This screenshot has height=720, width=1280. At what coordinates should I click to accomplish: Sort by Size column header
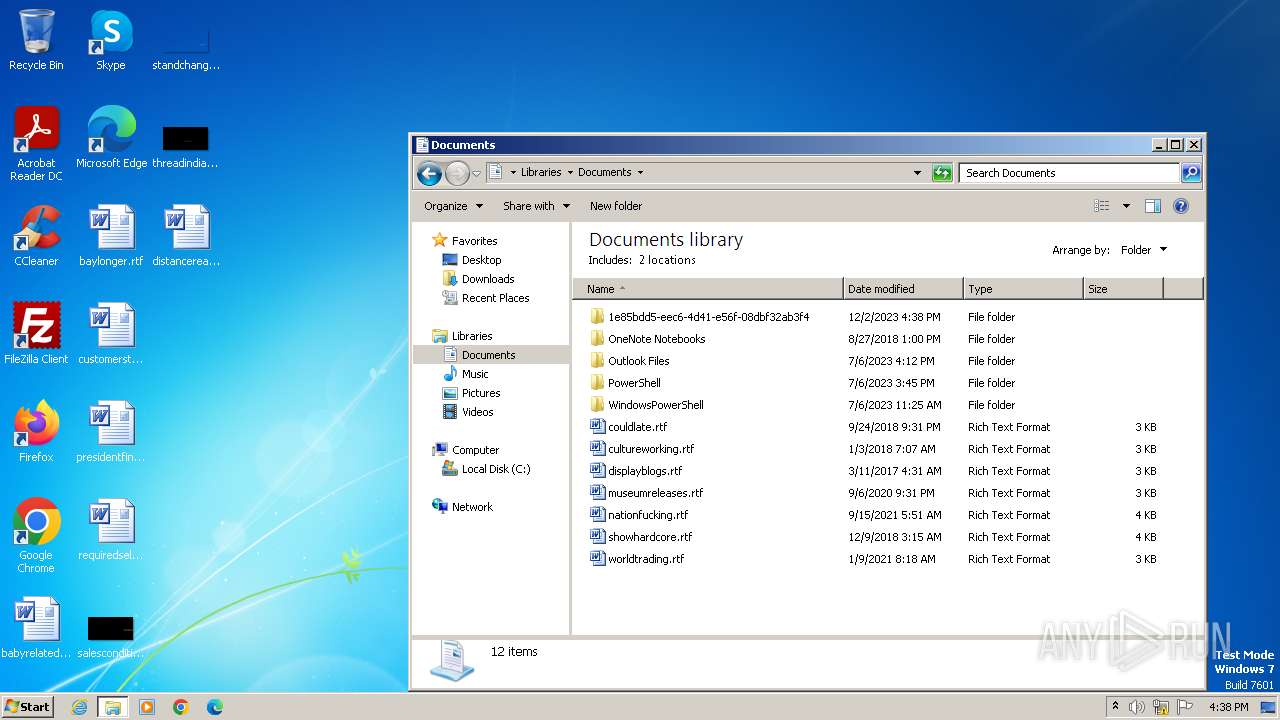point(1123,289)
